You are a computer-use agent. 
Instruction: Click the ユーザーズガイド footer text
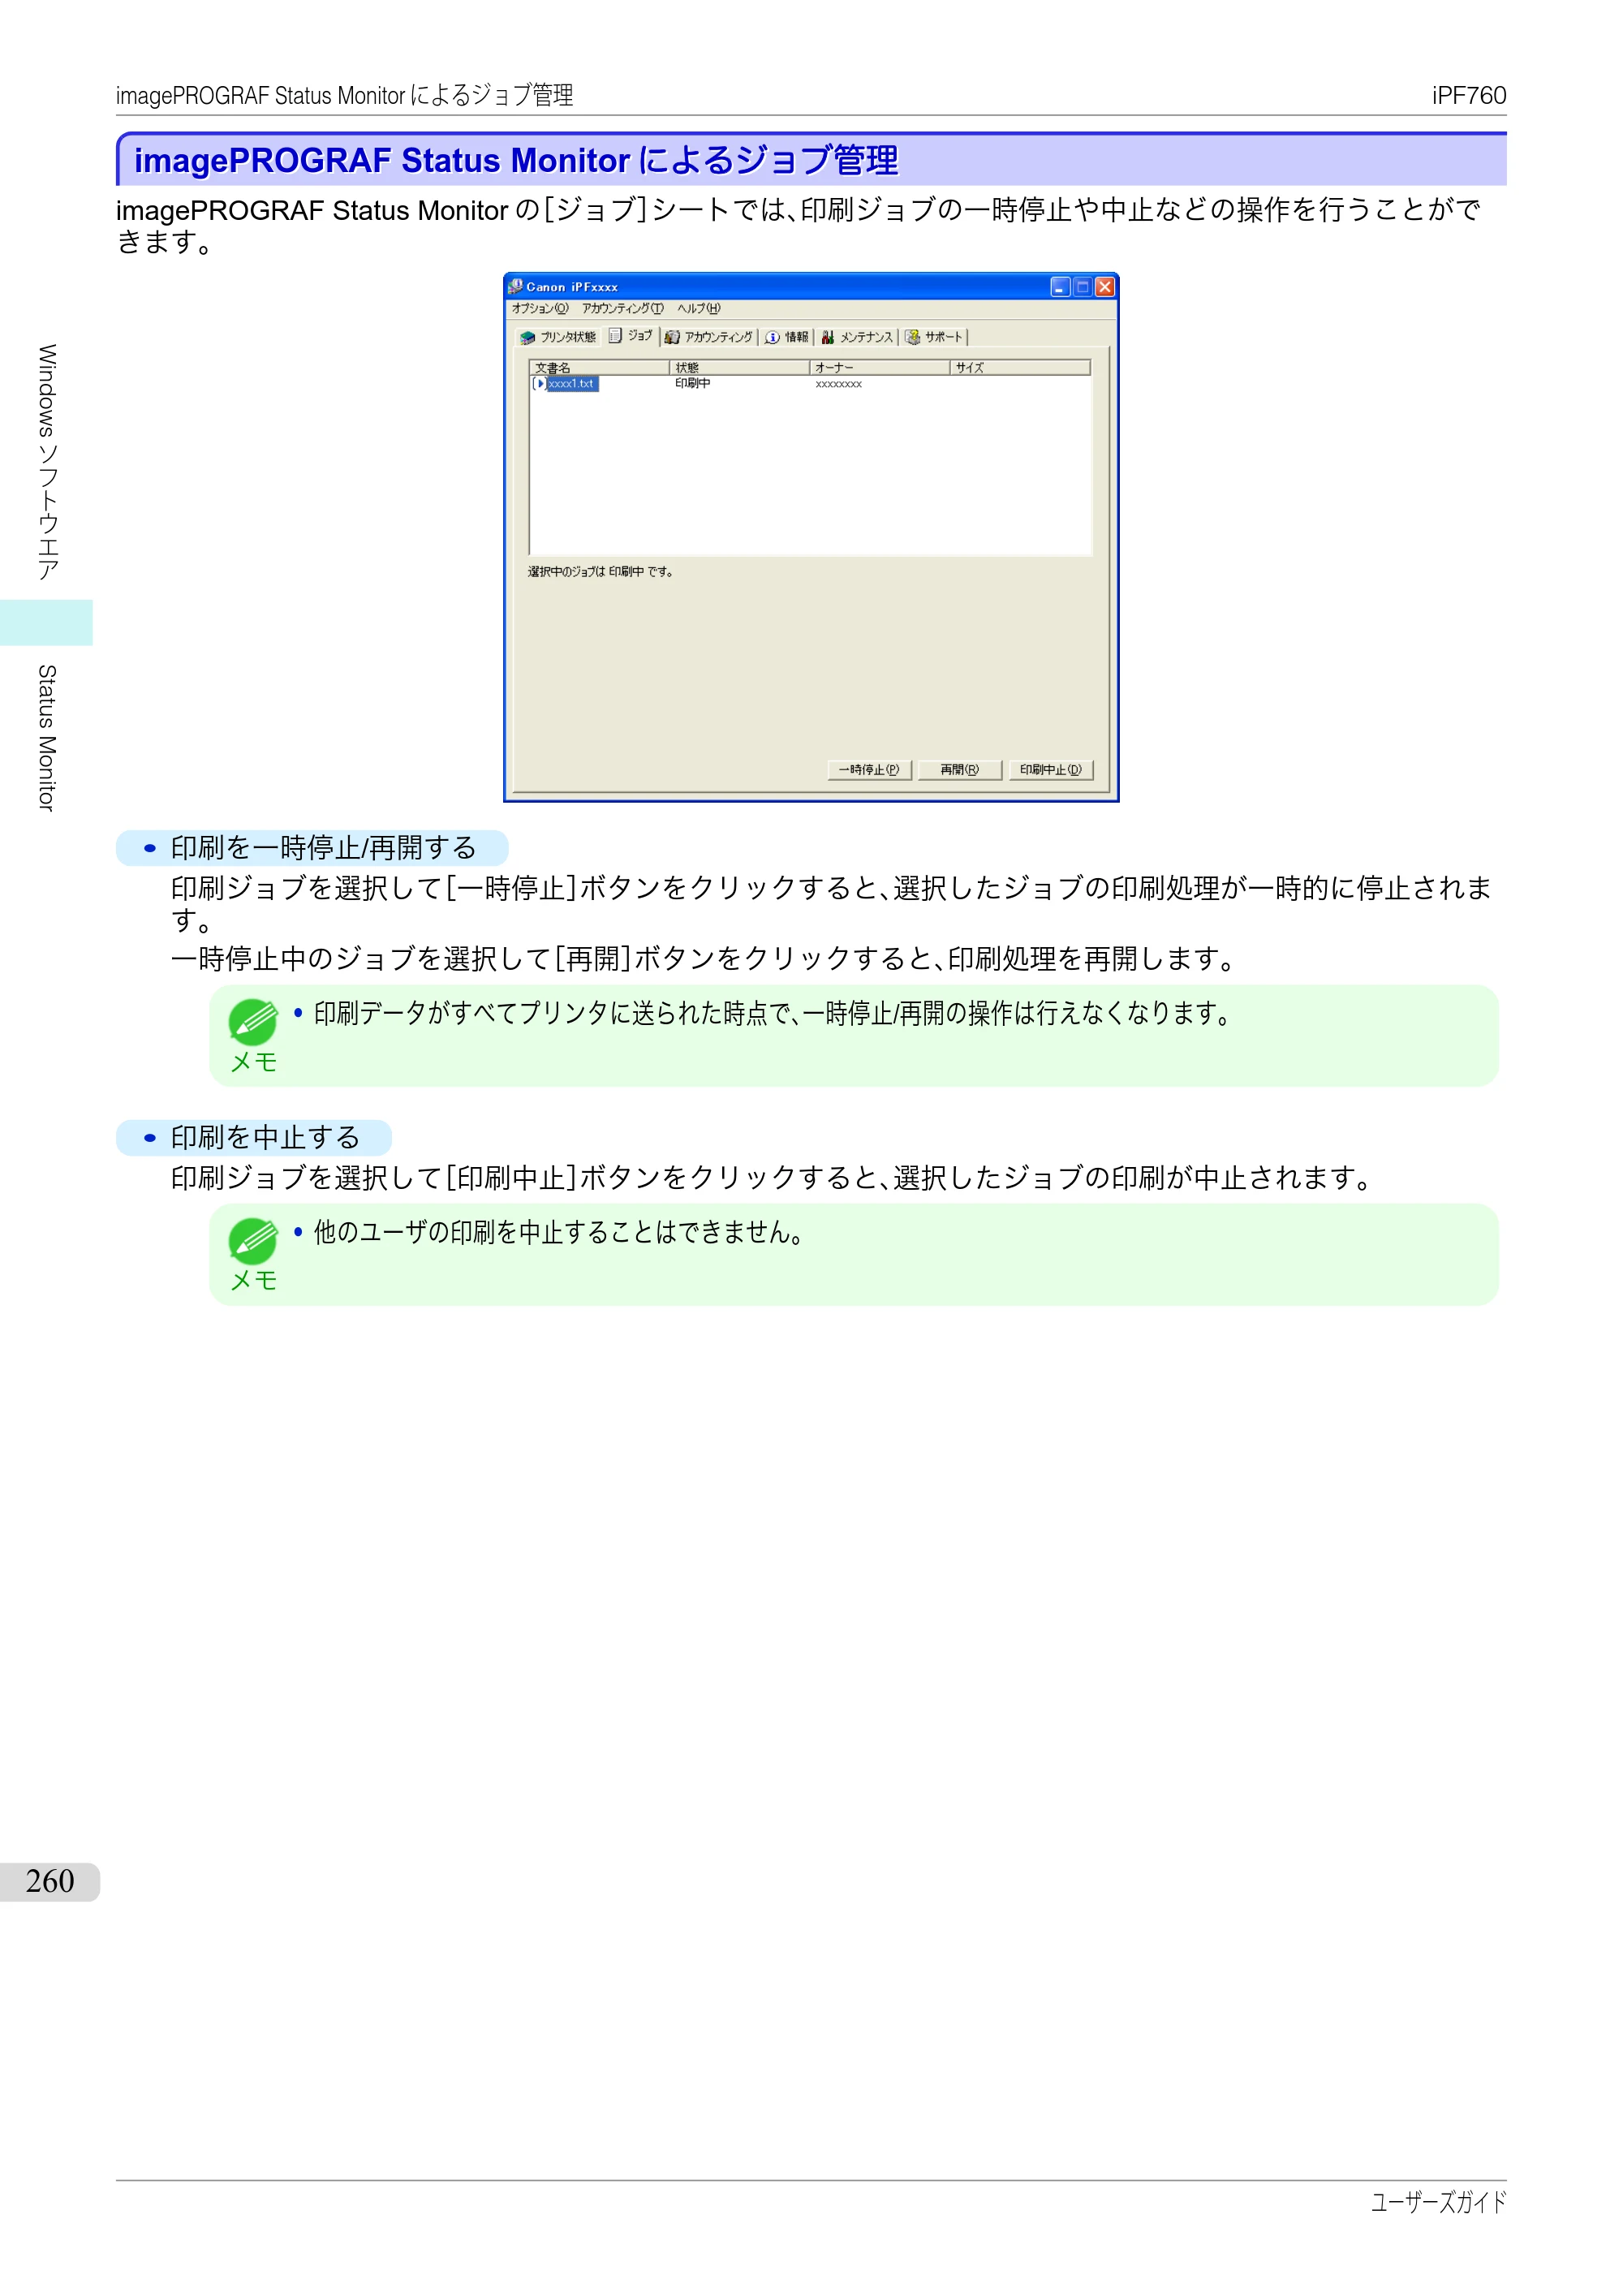(1438, 2201)
